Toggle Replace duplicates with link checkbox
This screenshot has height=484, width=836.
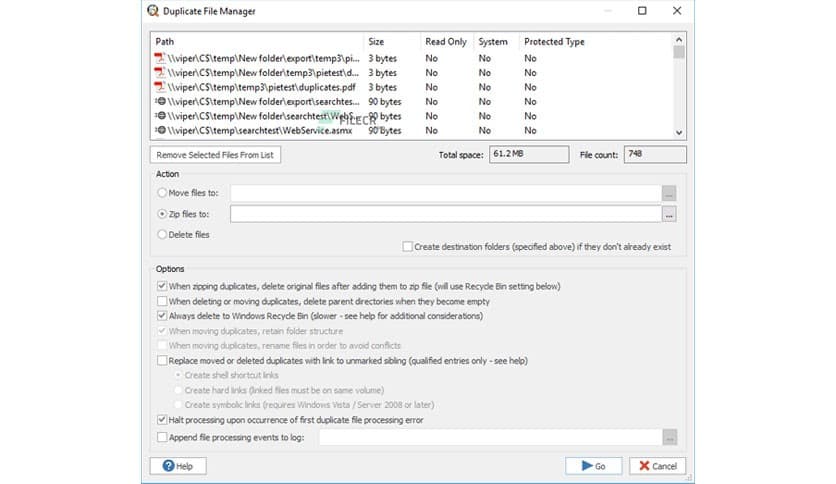point(162,361)
